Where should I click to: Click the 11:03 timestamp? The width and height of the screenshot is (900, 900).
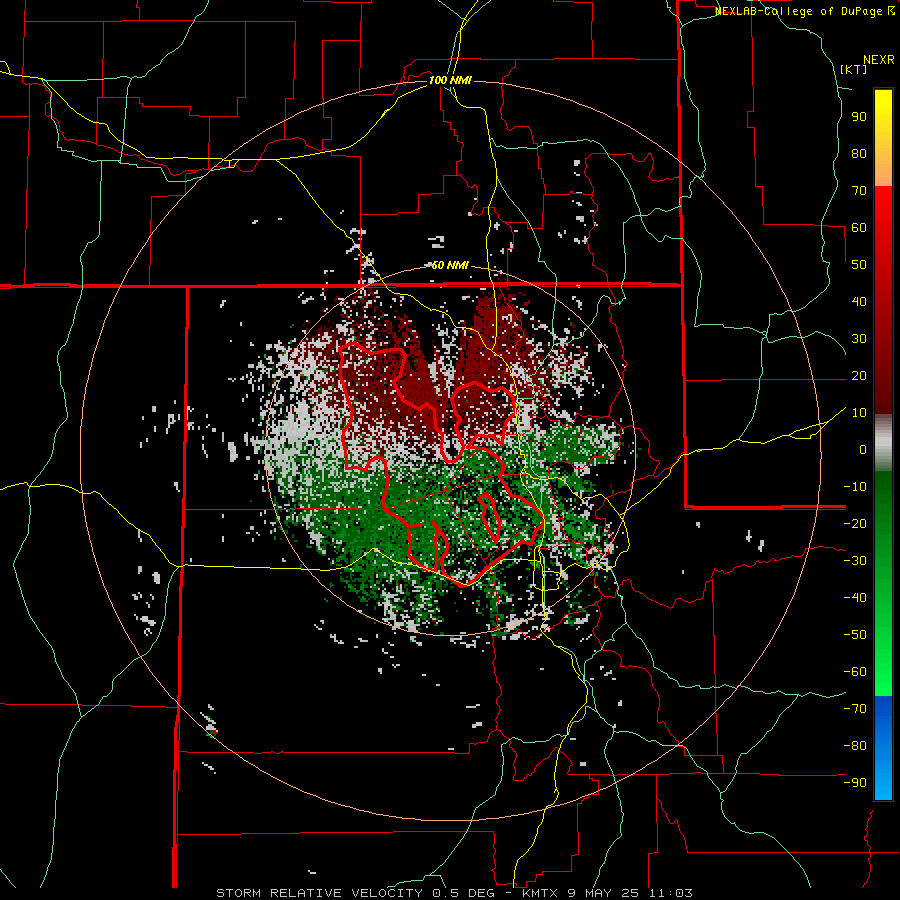tap(671, 893)
